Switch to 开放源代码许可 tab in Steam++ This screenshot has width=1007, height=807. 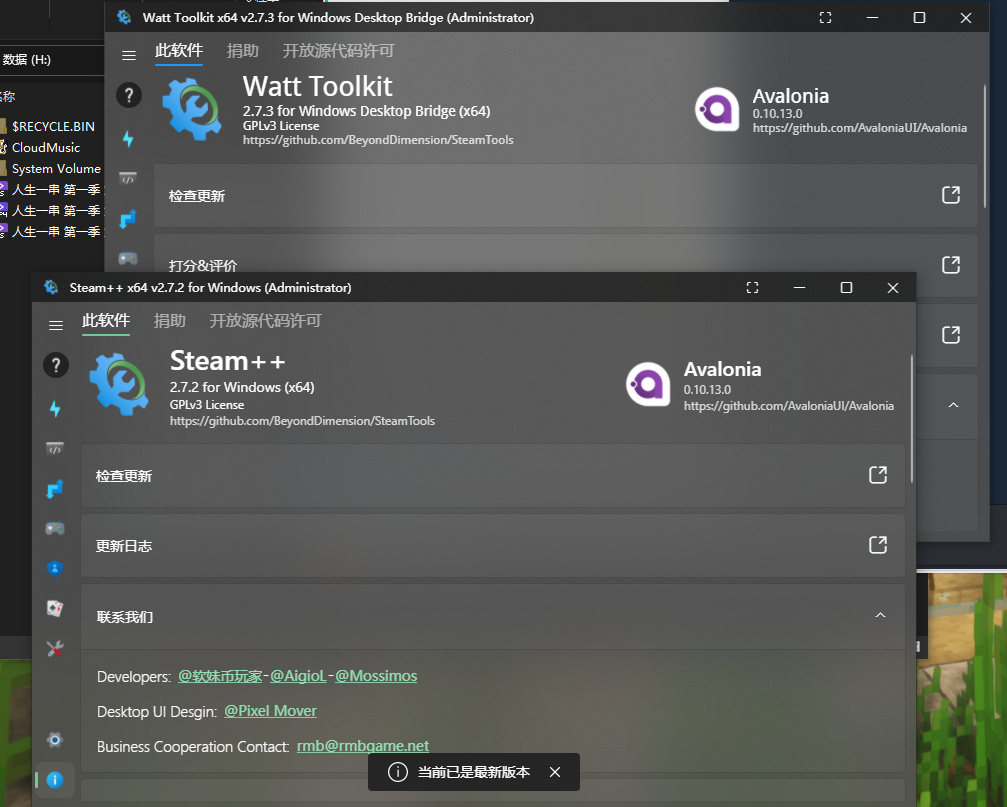[x=265, y=320]
